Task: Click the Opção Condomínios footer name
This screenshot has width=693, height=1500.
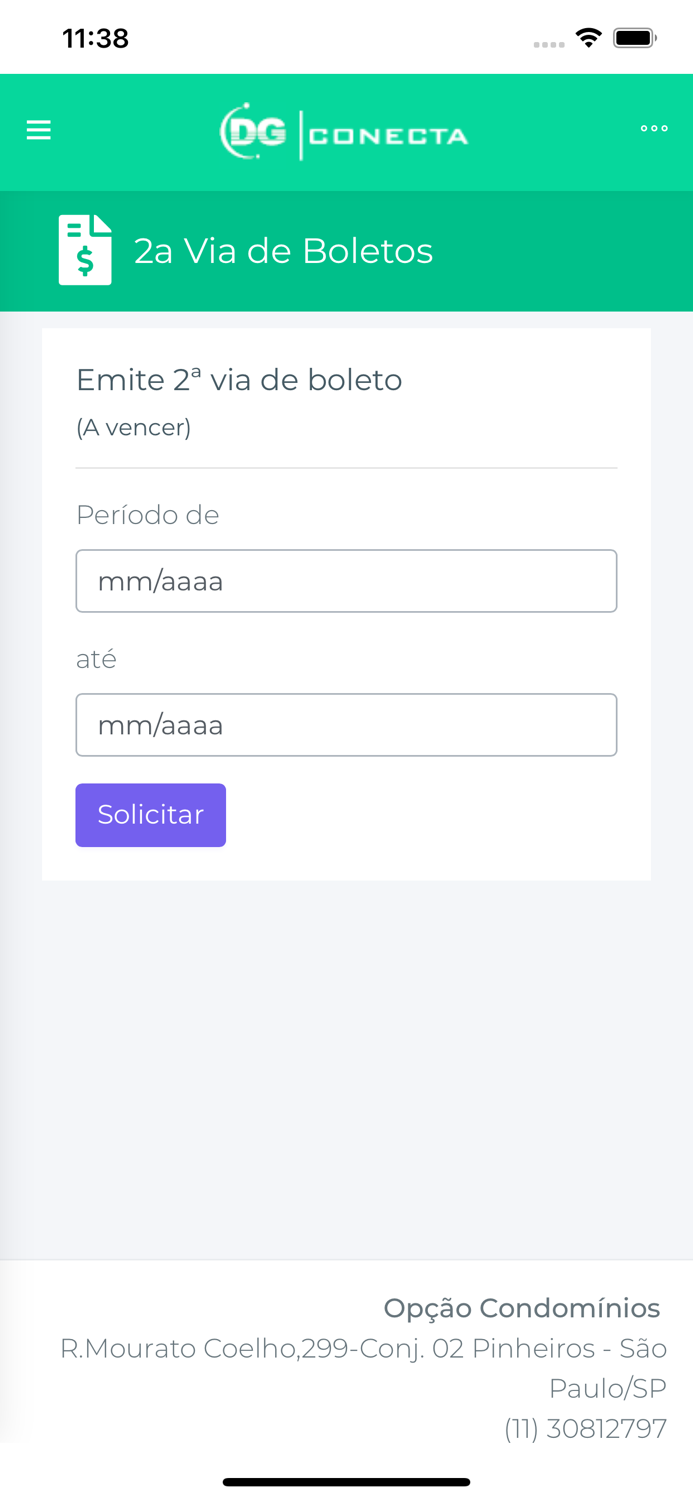Action: pos(522,1307)
